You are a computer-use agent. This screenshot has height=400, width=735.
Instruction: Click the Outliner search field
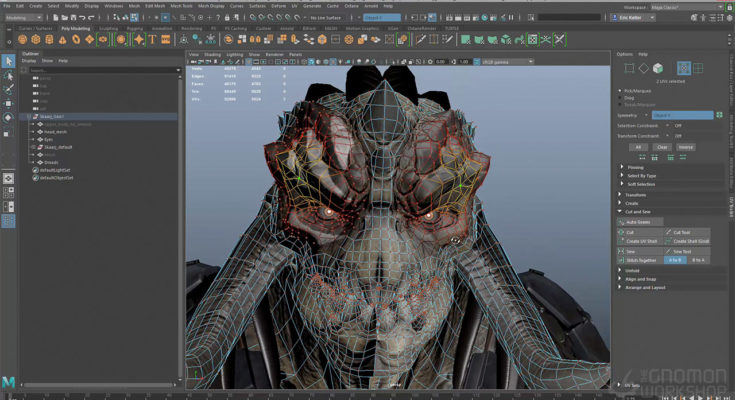[104, 70]
